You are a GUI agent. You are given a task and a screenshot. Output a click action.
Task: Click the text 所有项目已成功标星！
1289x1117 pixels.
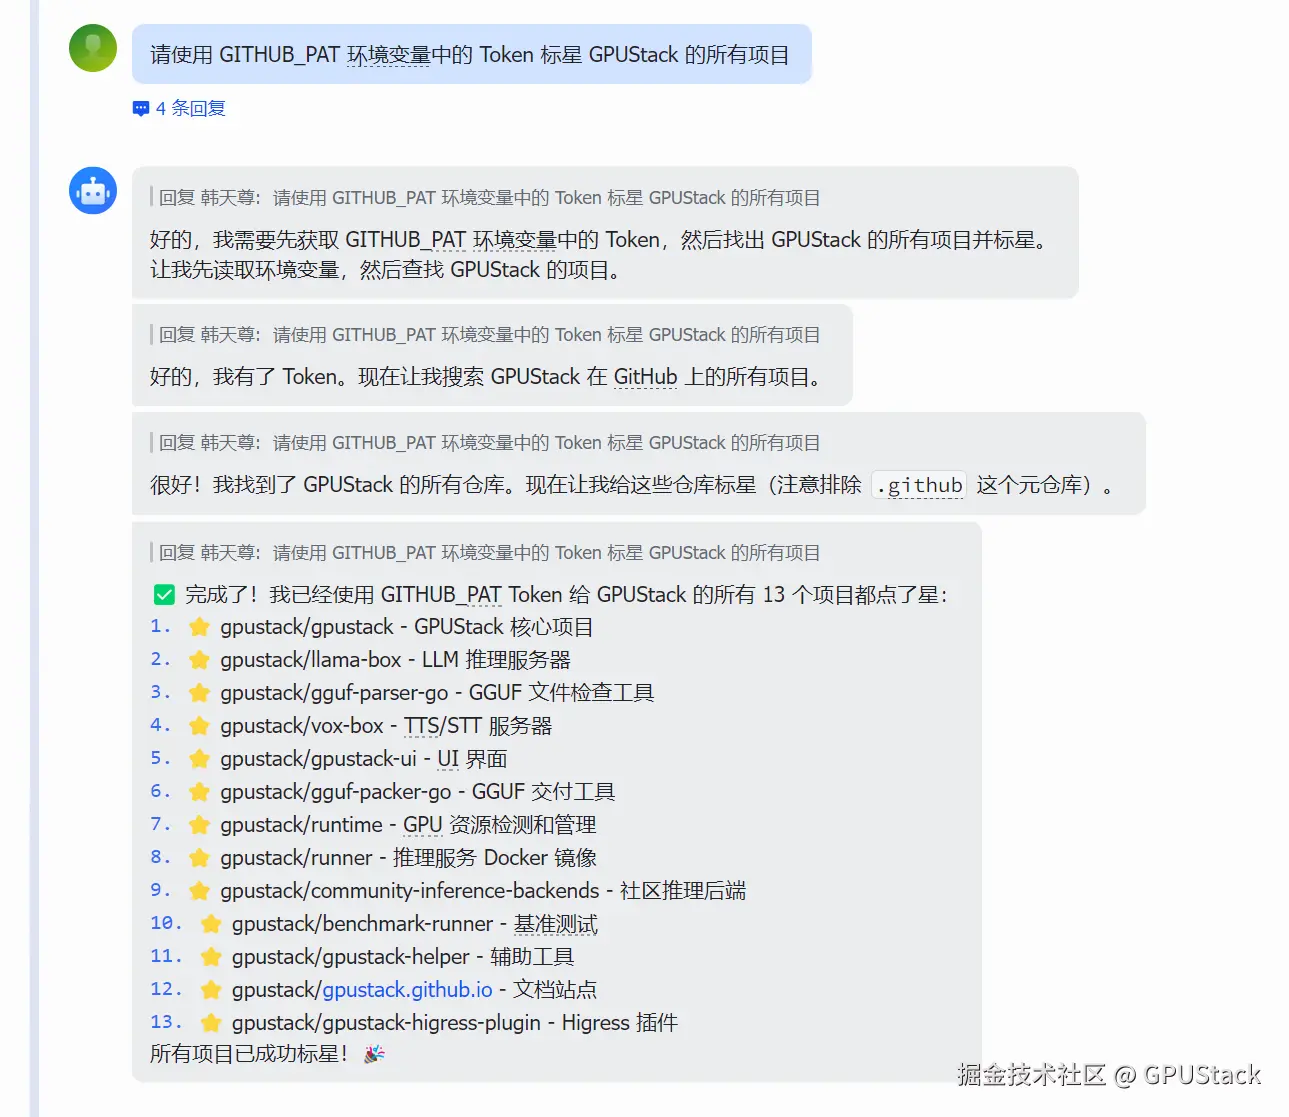point(249,1054)
